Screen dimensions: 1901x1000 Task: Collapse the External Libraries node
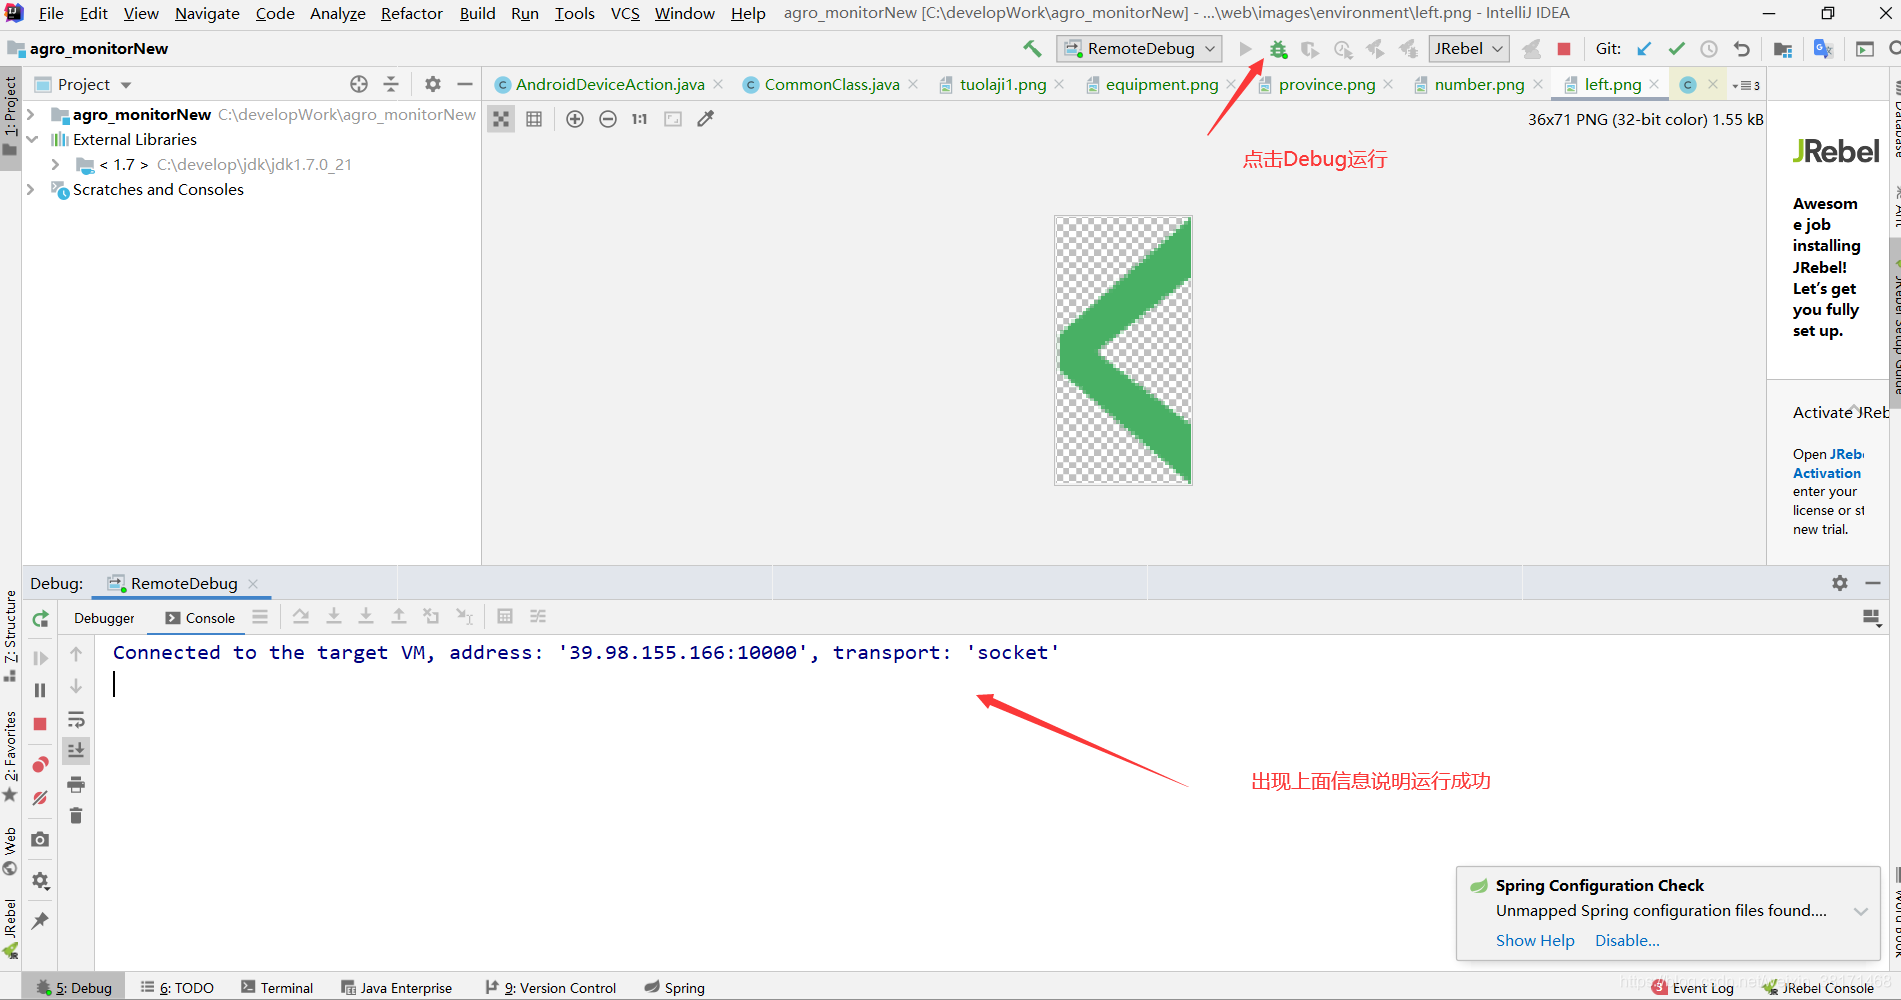(x=31, y=140)
